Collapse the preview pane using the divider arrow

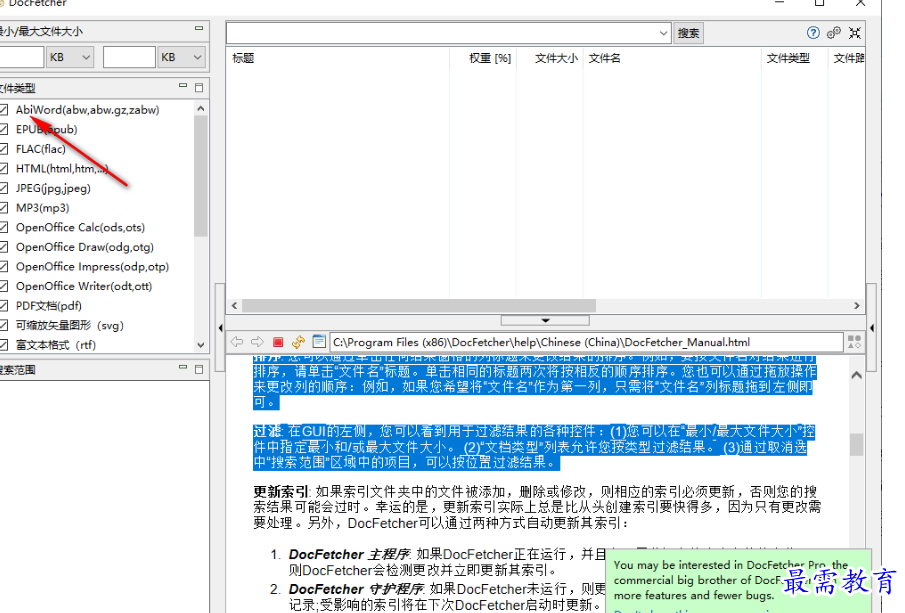coord(545,320)
